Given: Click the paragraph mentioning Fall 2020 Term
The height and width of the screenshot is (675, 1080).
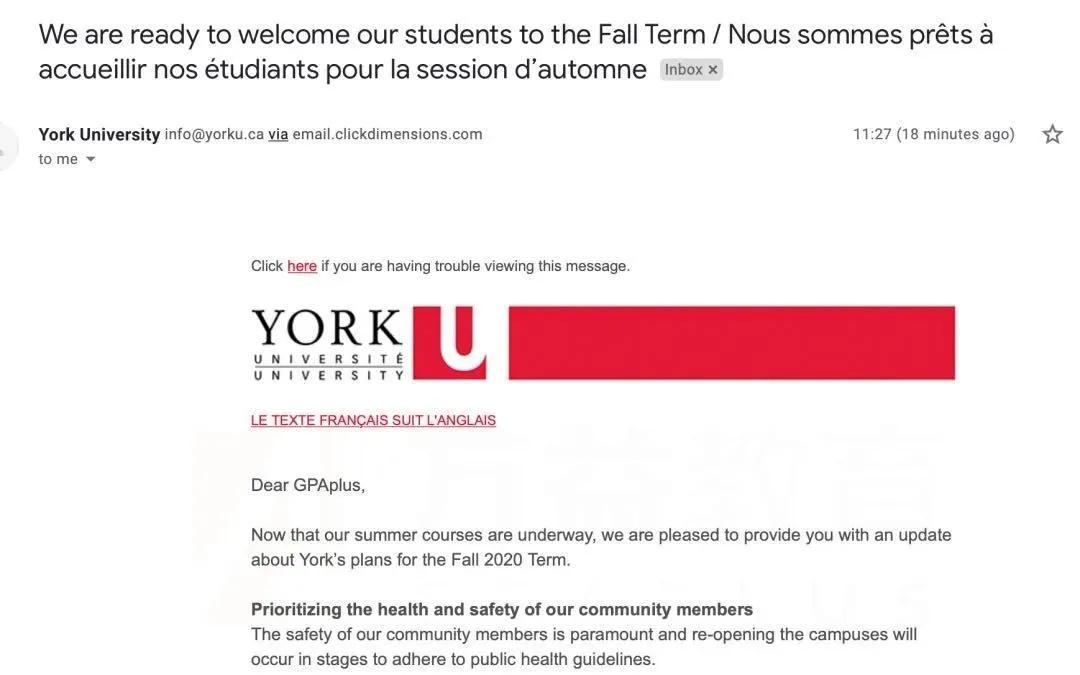Looking at the screenshot, I should click(x=600, y=547).
